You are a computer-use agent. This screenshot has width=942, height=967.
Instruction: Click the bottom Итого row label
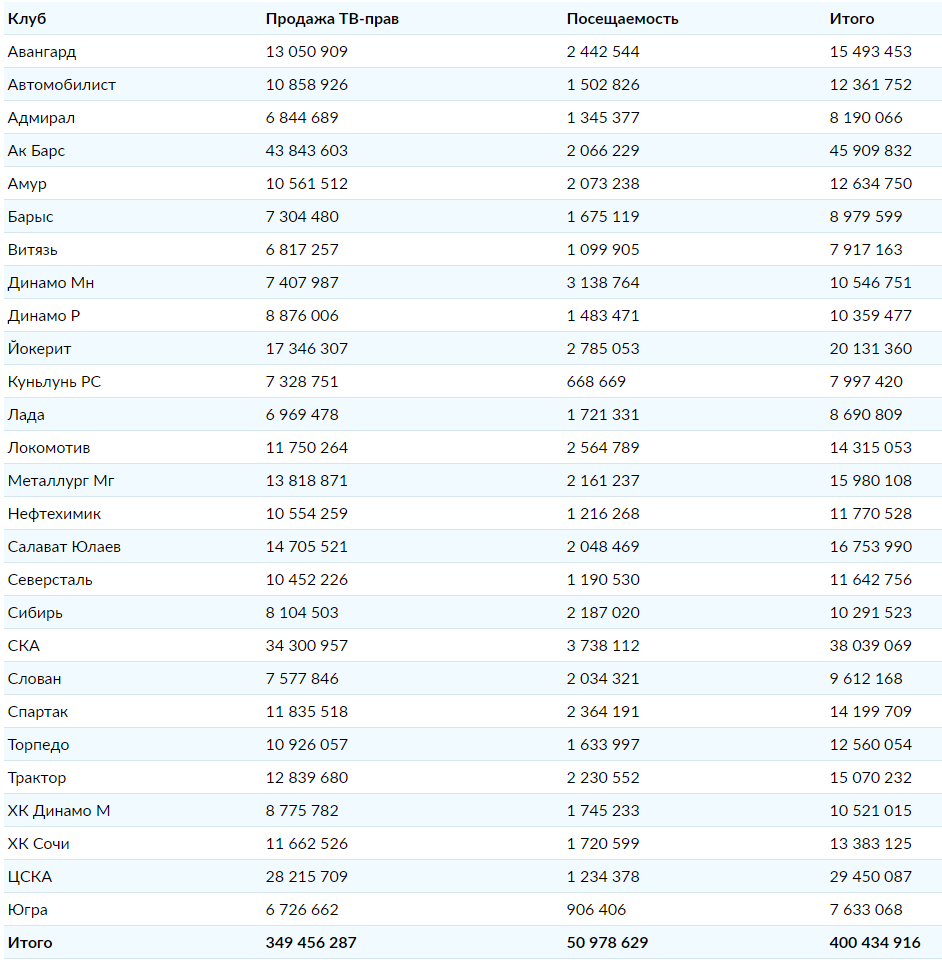[30, 943]
